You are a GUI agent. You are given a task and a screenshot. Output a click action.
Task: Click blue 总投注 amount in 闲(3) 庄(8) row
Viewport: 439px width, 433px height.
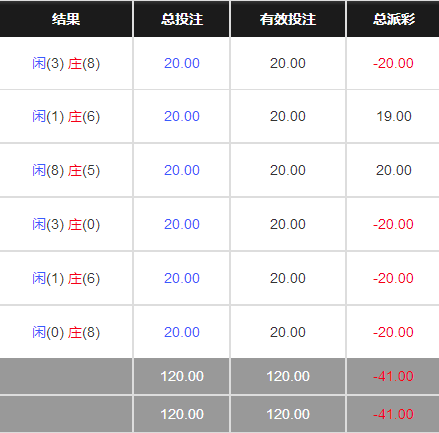click(182, 63)
